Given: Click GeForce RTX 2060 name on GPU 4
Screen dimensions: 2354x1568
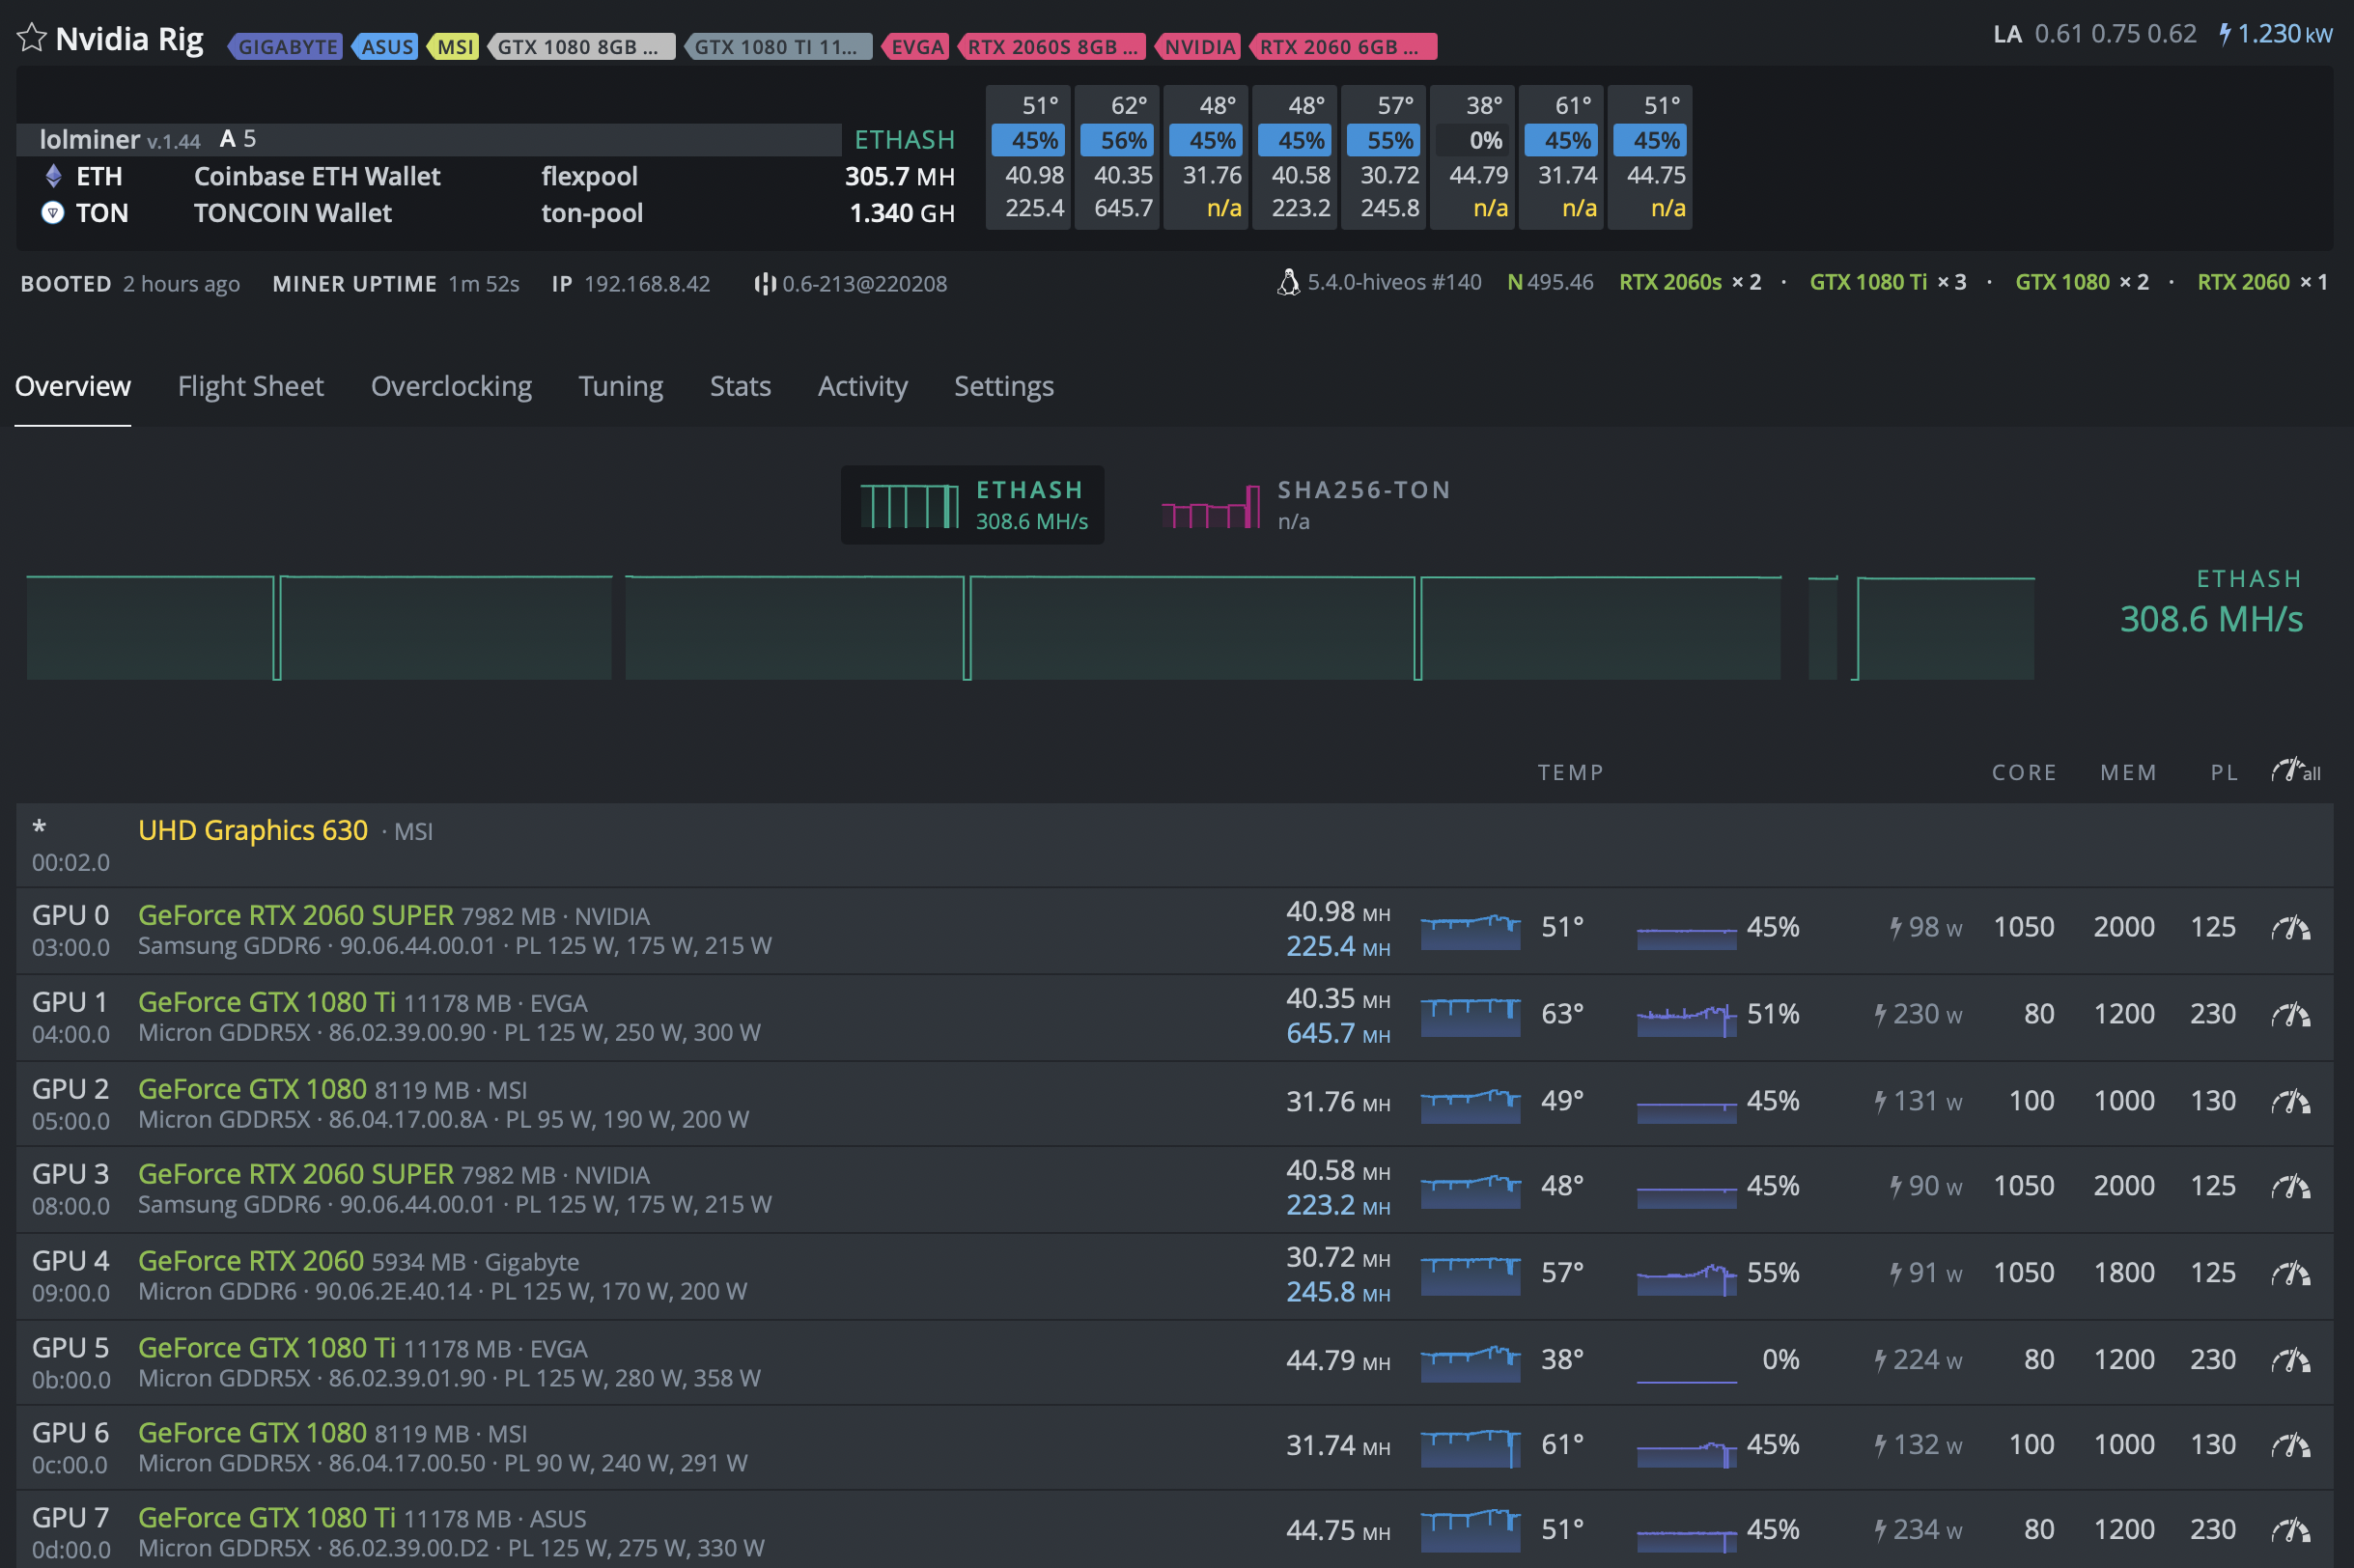Looking at the screenshot, I should pyautogui.click(x=251, y=1261).
